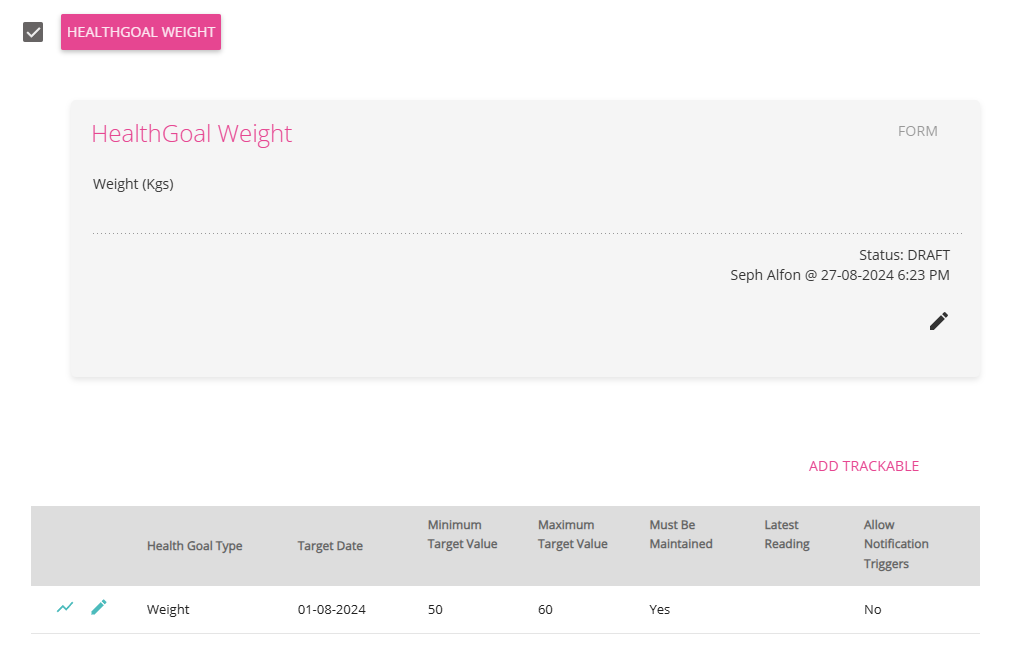
Task: Click Health Goal Type column header
Action: coord(195,546)
